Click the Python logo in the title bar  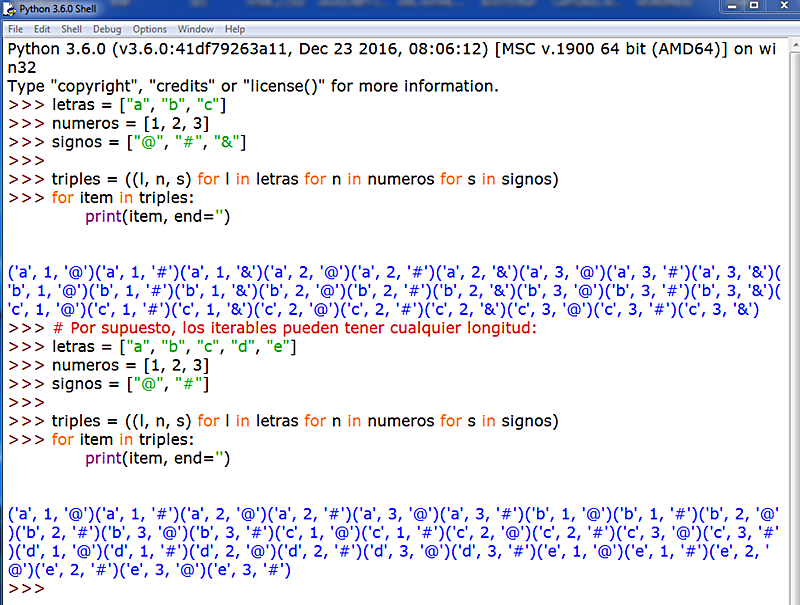pos(8,7)
